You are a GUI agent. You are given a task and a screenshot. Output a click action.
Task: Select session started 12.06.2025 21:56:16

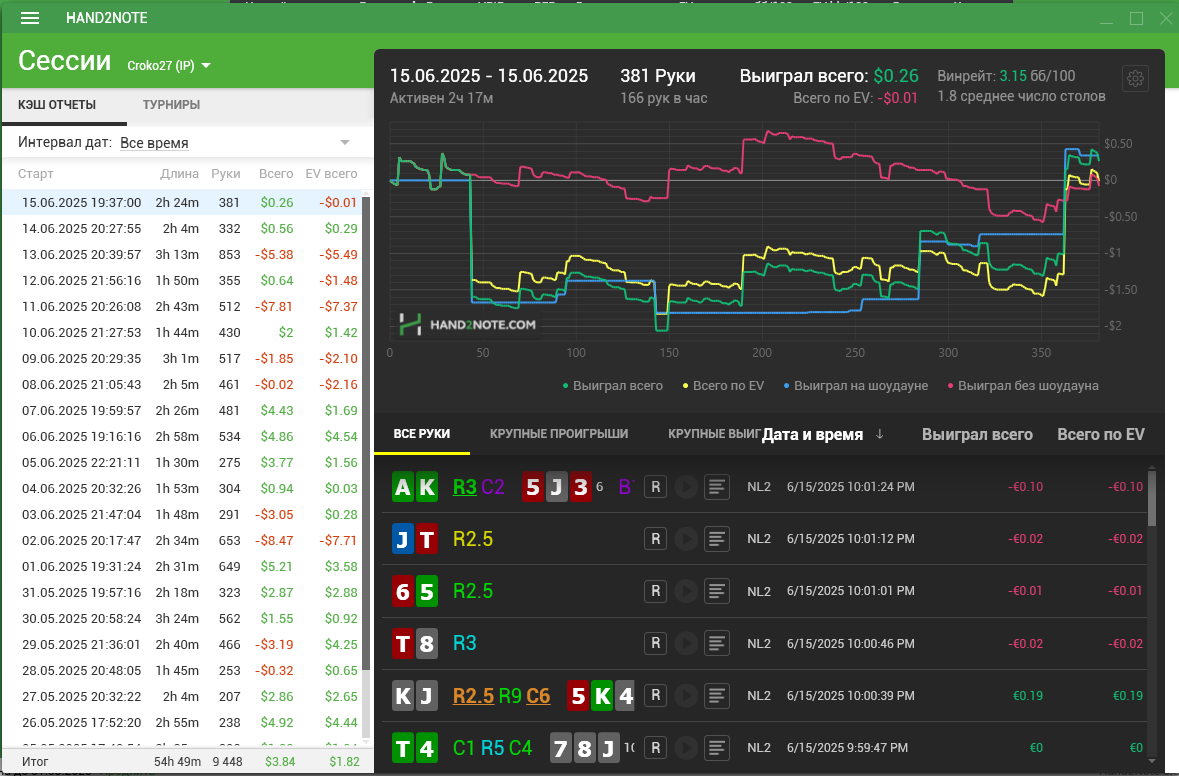(x=182, y=280)
